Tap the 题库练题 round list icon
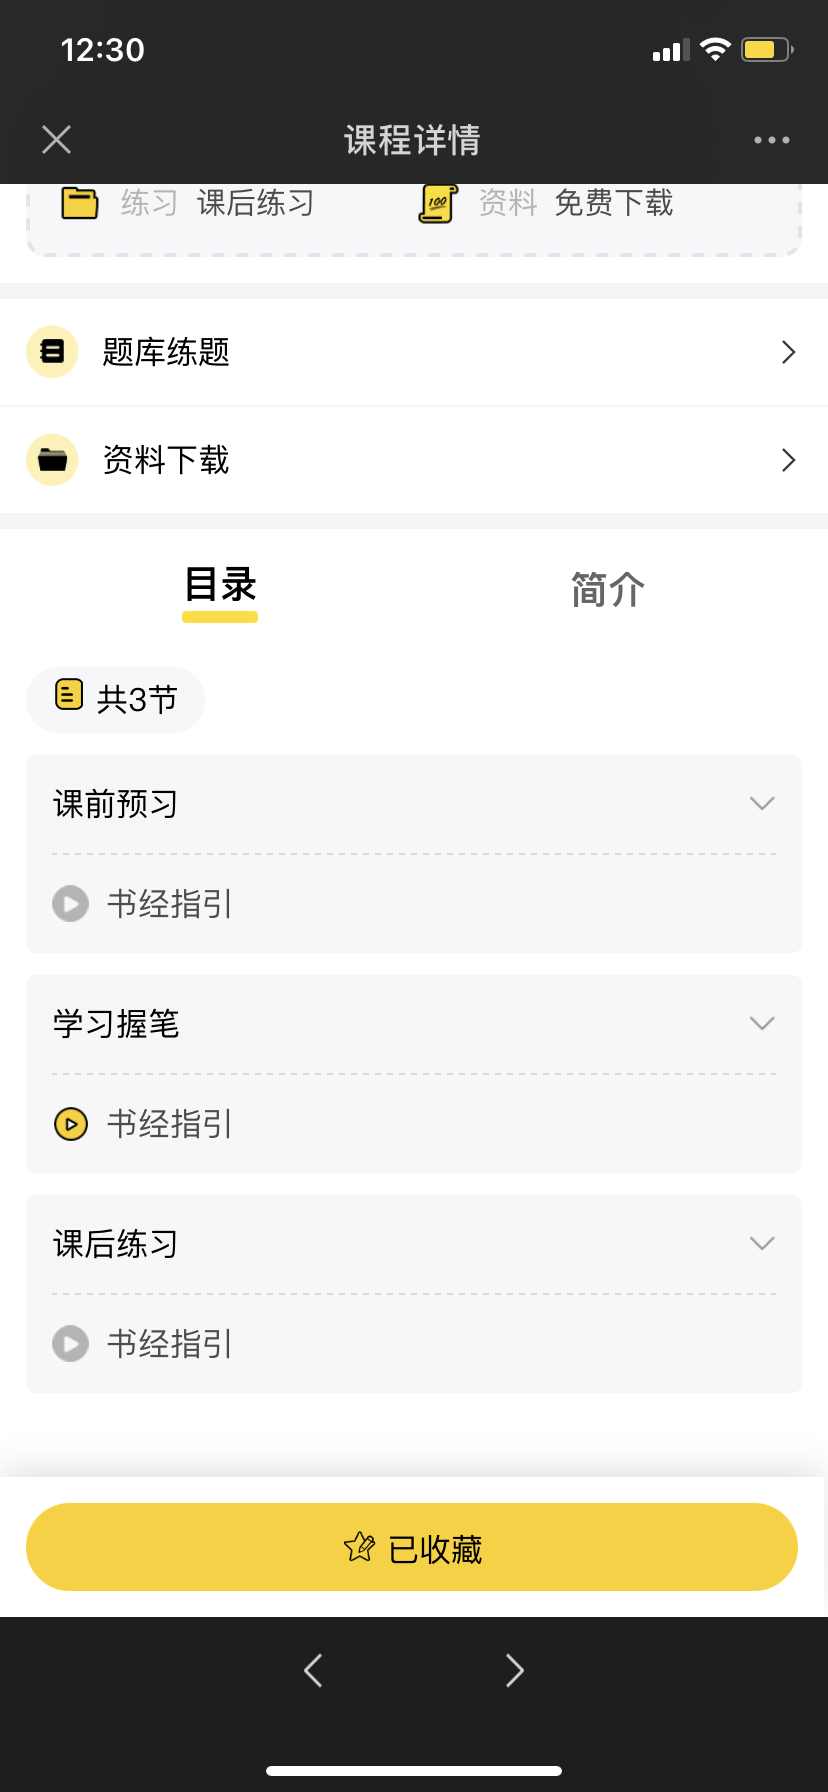Screen dimensions: 828x1792 52,352
